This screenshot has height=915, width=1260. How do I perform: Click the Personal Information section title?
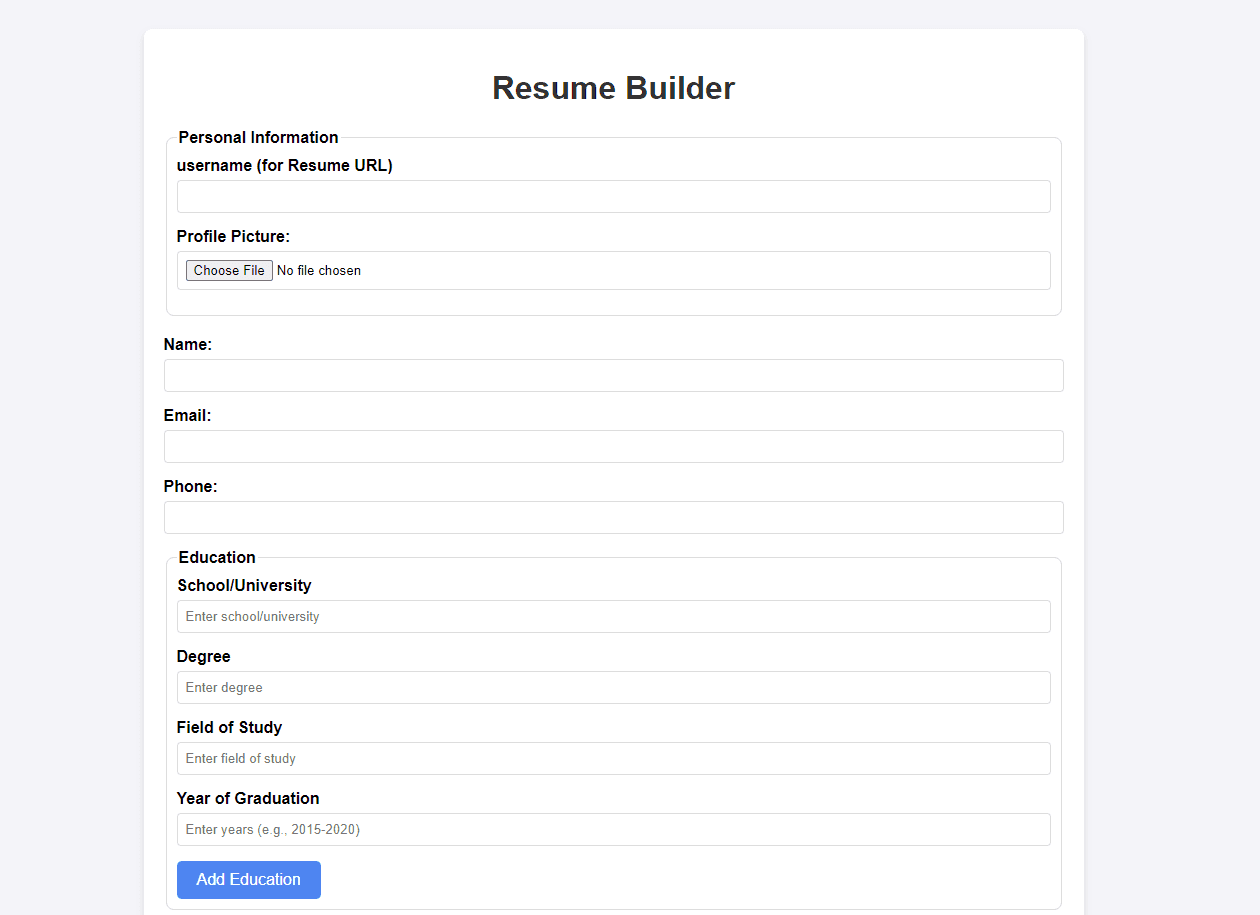click(x=258, y=137)
